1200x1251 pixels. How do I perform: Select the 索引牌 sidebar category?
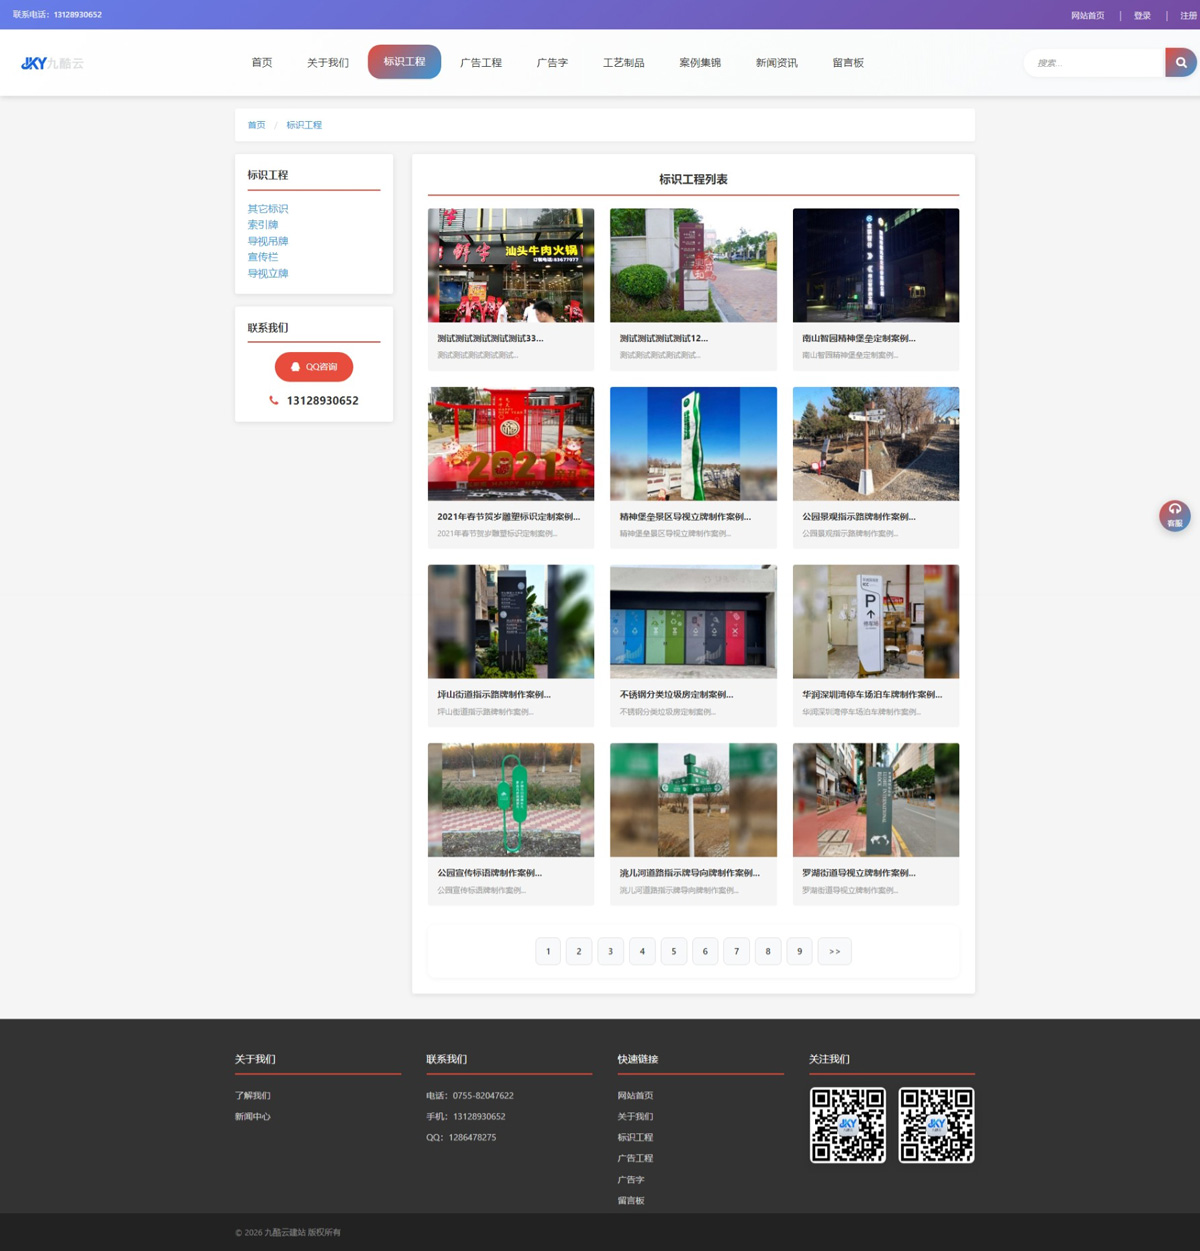(x=263, y=225)
